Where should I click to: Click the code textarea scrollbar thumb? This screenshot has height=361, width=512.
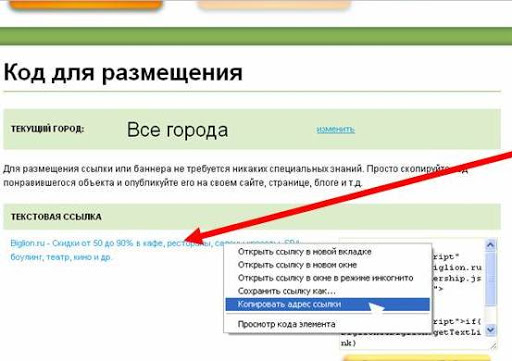(x=490, y=279)
